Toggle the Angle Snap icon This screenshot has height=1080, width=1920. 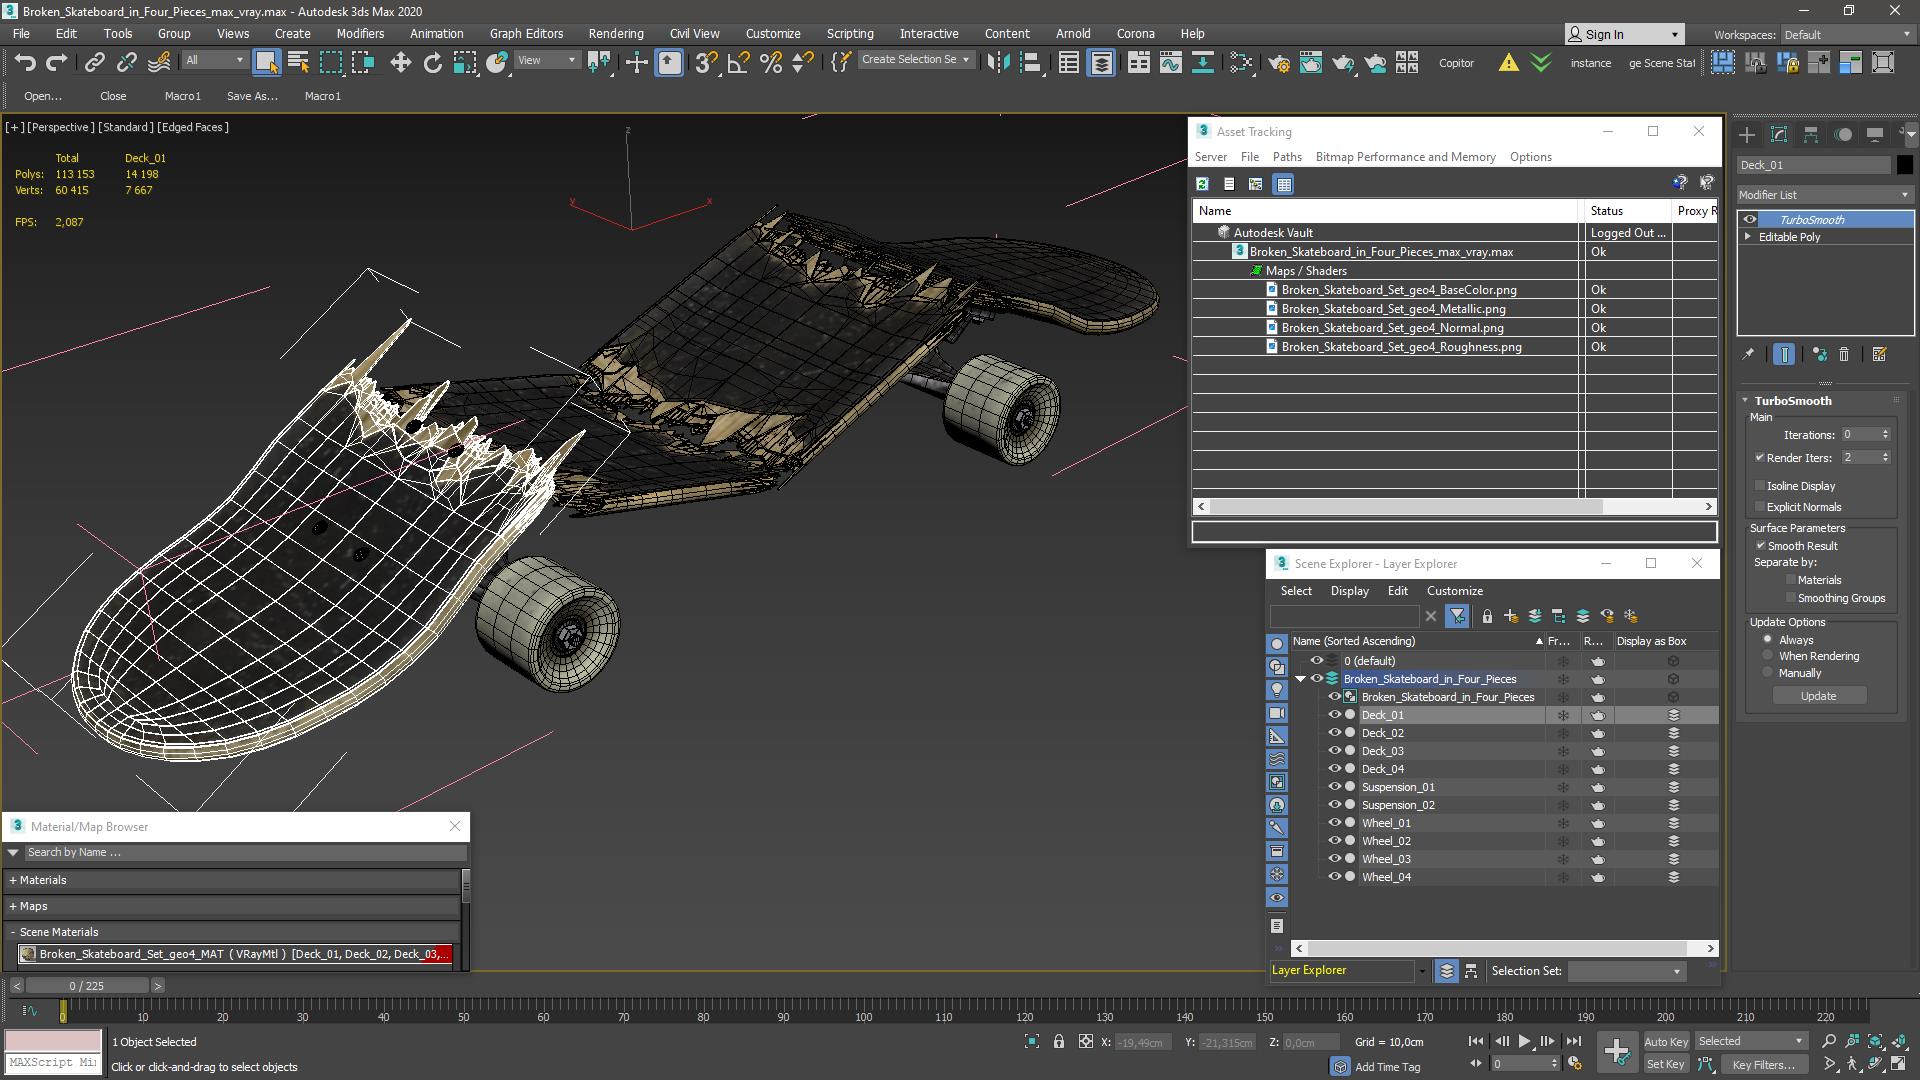tap(738, 63)
